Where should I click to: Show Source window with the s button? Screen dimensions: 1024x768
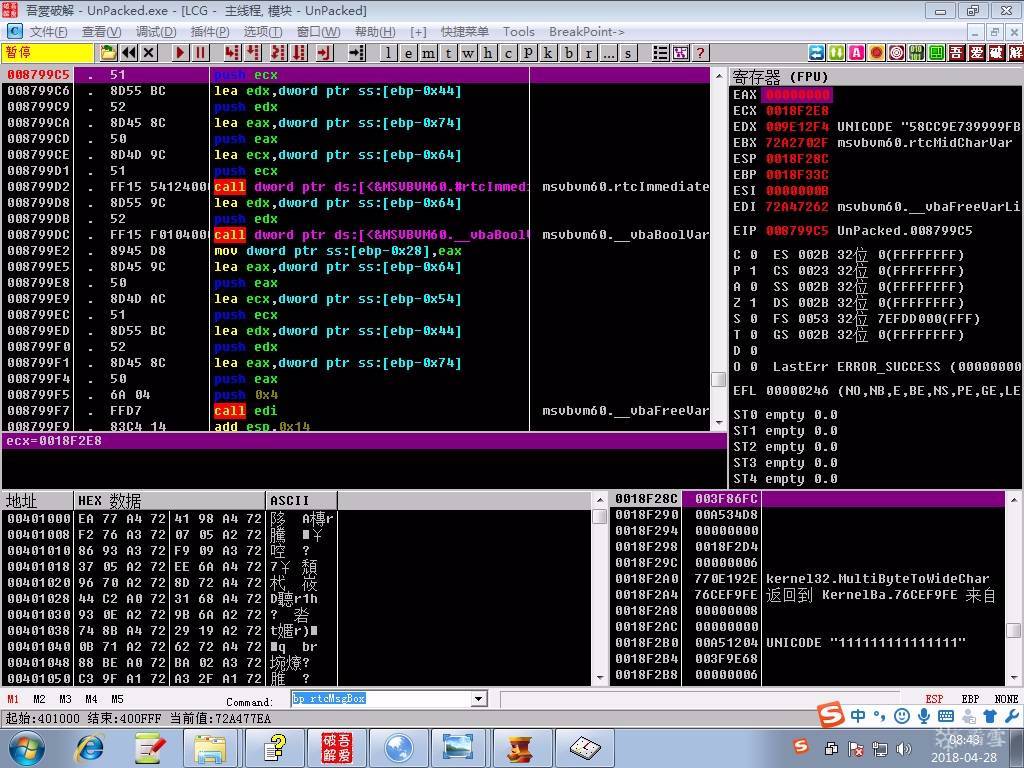point(628,53)
